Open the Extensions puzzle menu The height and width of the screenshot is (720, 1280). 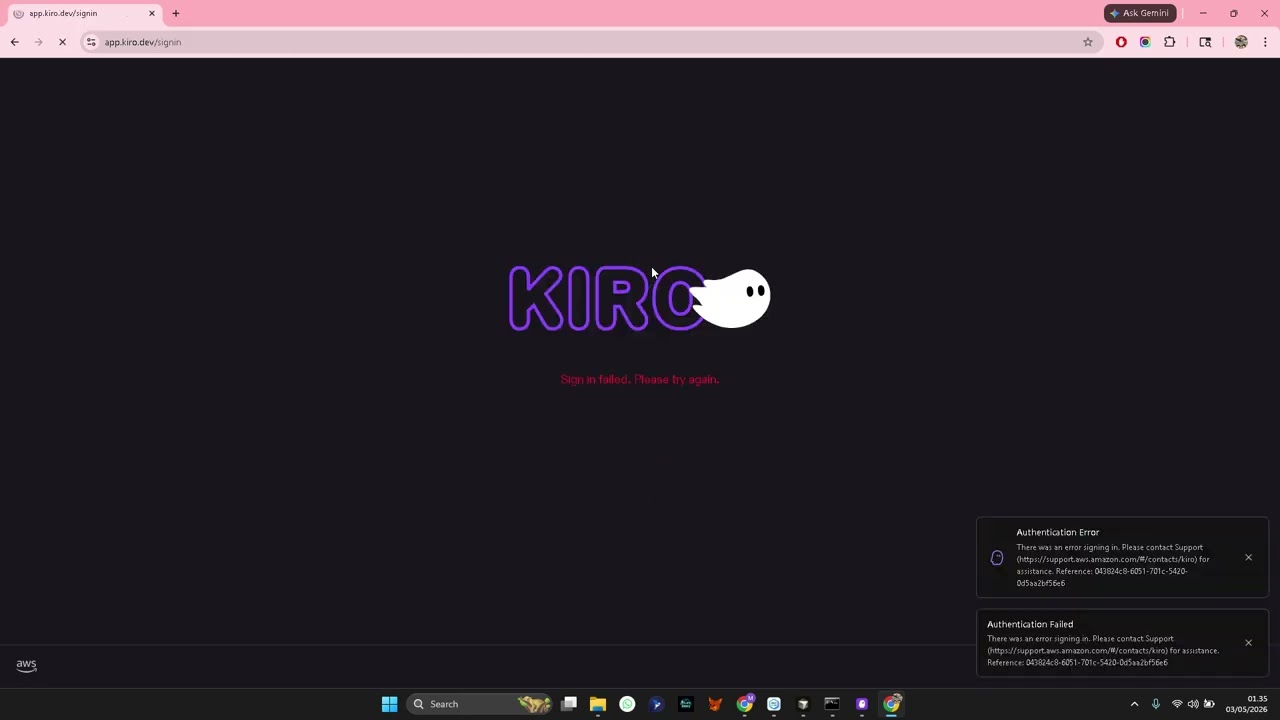(x=1170, y=42)
